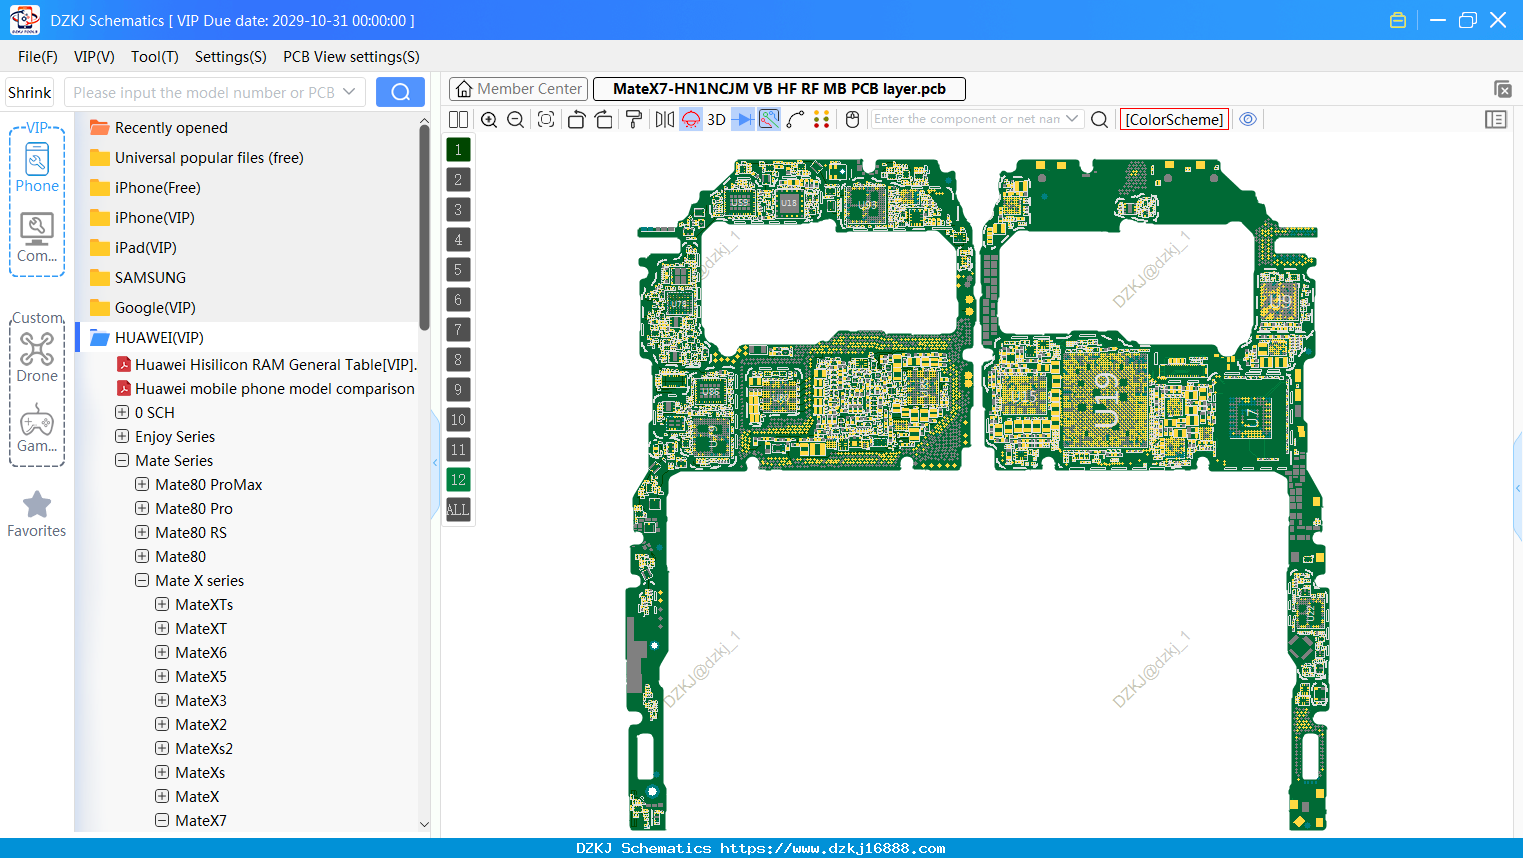Select PCB layer 12
The width and height of the screenshot is (1523, 858).
coord(458,480)
